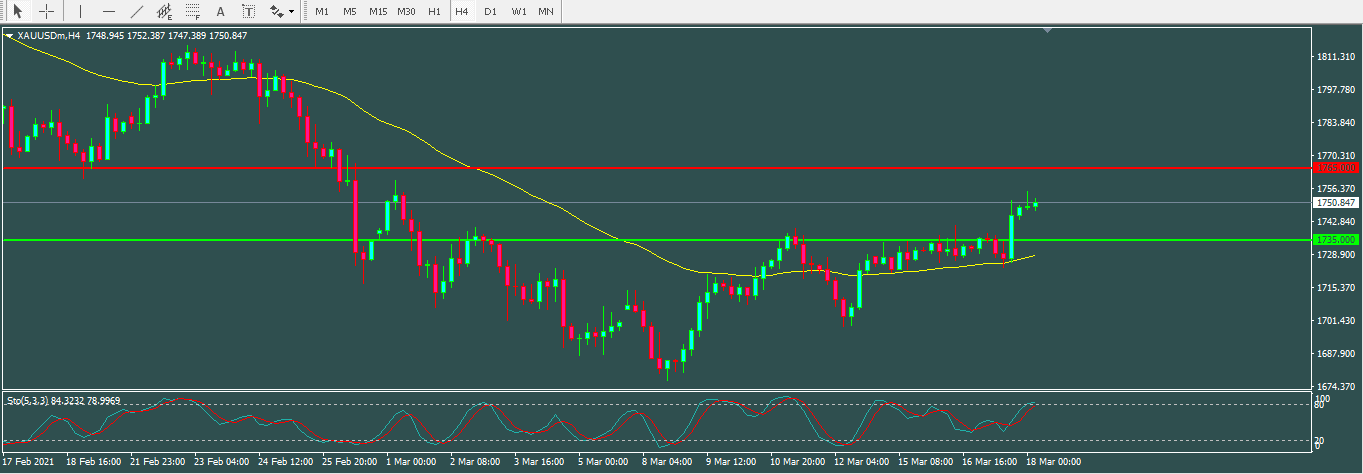Toggle the H4 timeframe button
Screen dimensions: 1363x474
[x=461, y=12]
